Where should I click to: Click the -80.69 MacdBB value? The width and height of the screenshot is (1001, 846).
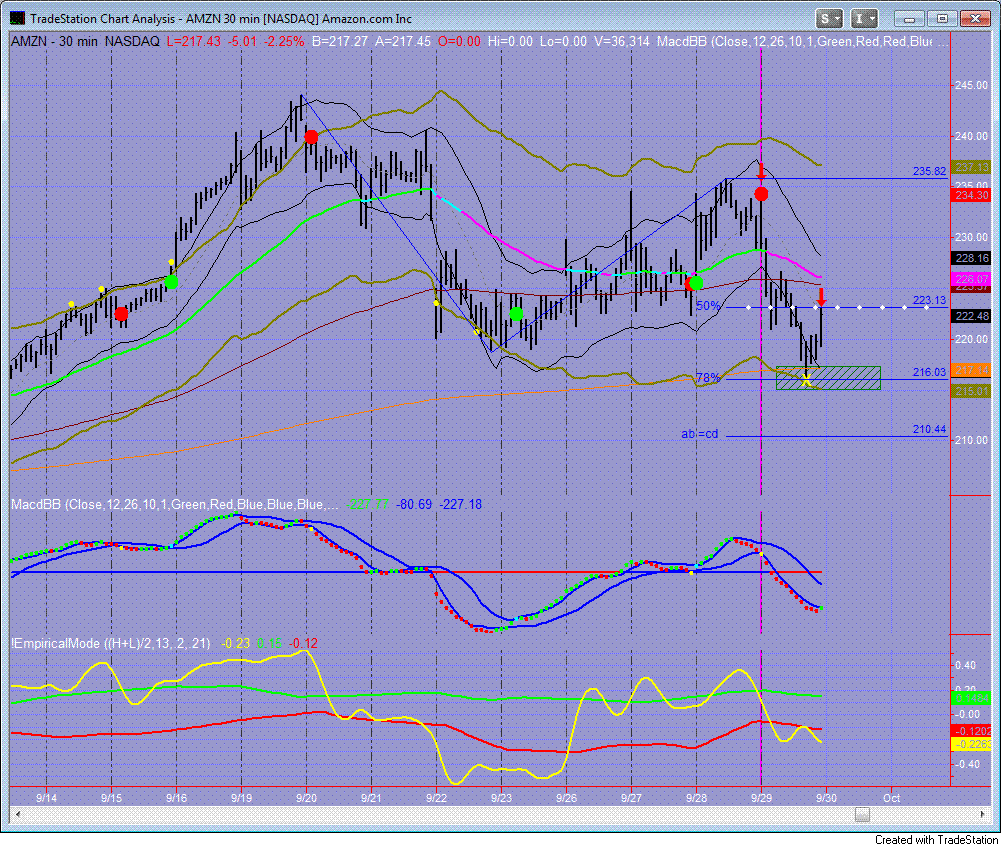click(x=414, y=504)
